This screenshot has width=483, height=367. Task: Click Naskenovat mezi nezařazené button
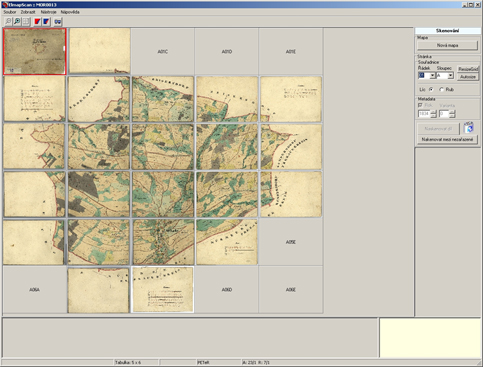447,139
